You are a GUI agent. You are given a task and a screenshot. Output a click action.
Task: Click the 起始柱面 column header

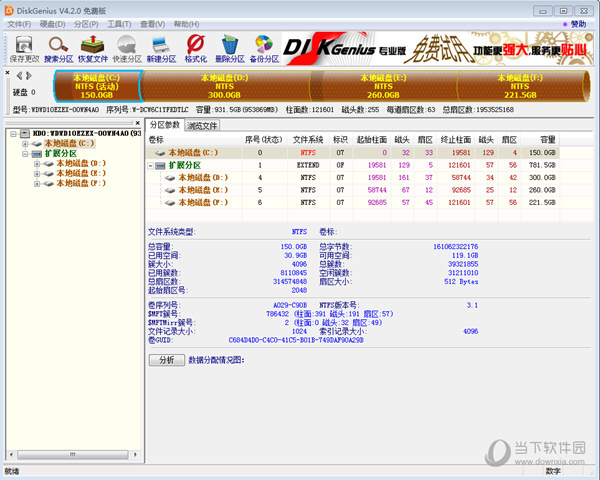[372, 140]
